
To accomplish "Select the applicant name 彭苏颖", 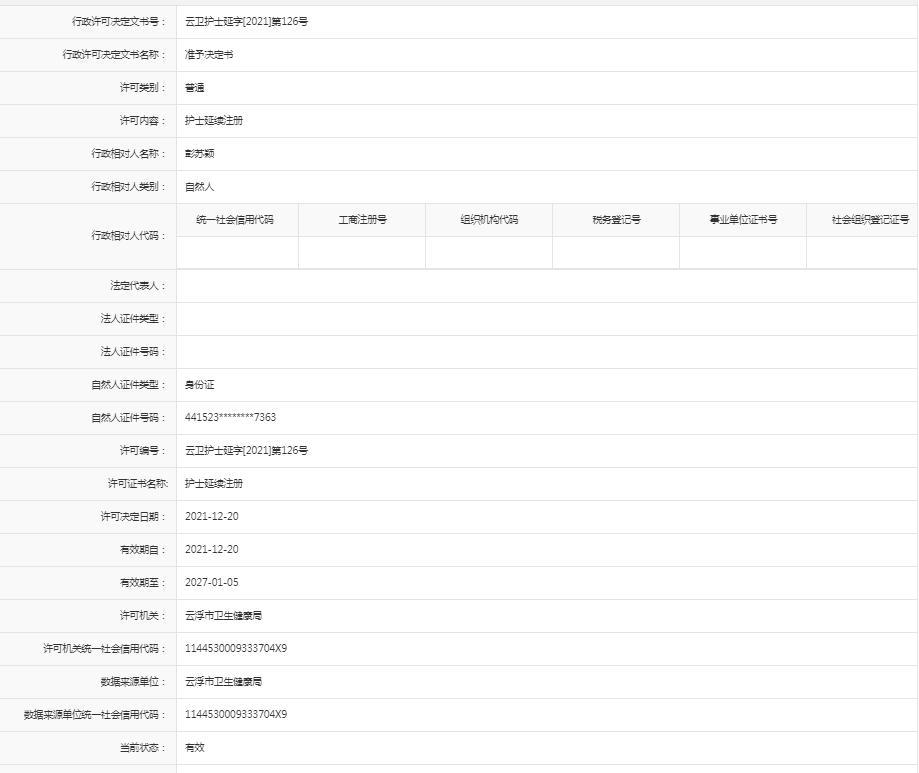I will pos(199,154).
